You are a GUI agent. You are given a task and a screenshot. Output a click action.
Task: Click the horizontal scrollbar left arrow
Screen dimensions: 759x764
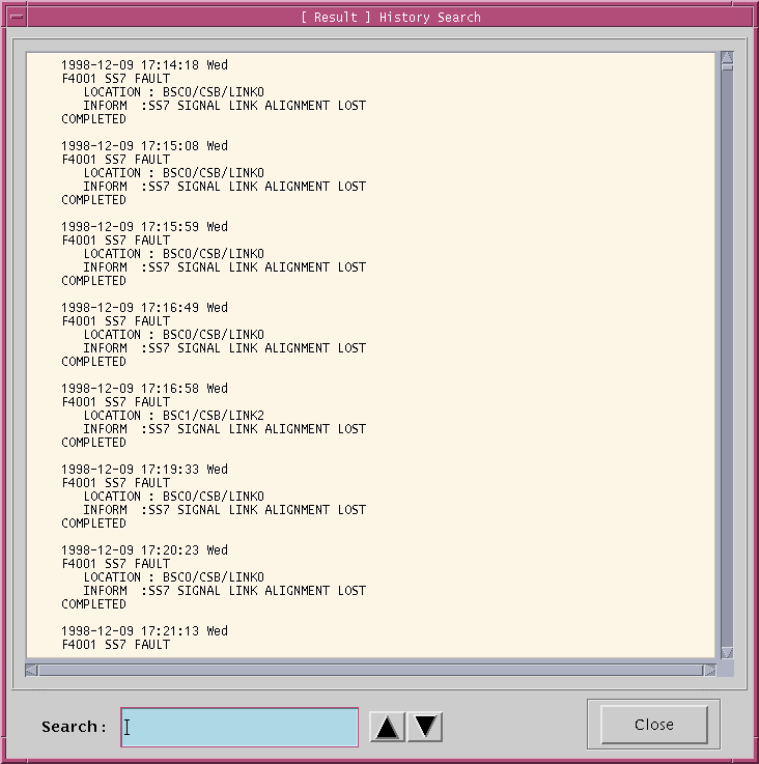tap(32, 670)
